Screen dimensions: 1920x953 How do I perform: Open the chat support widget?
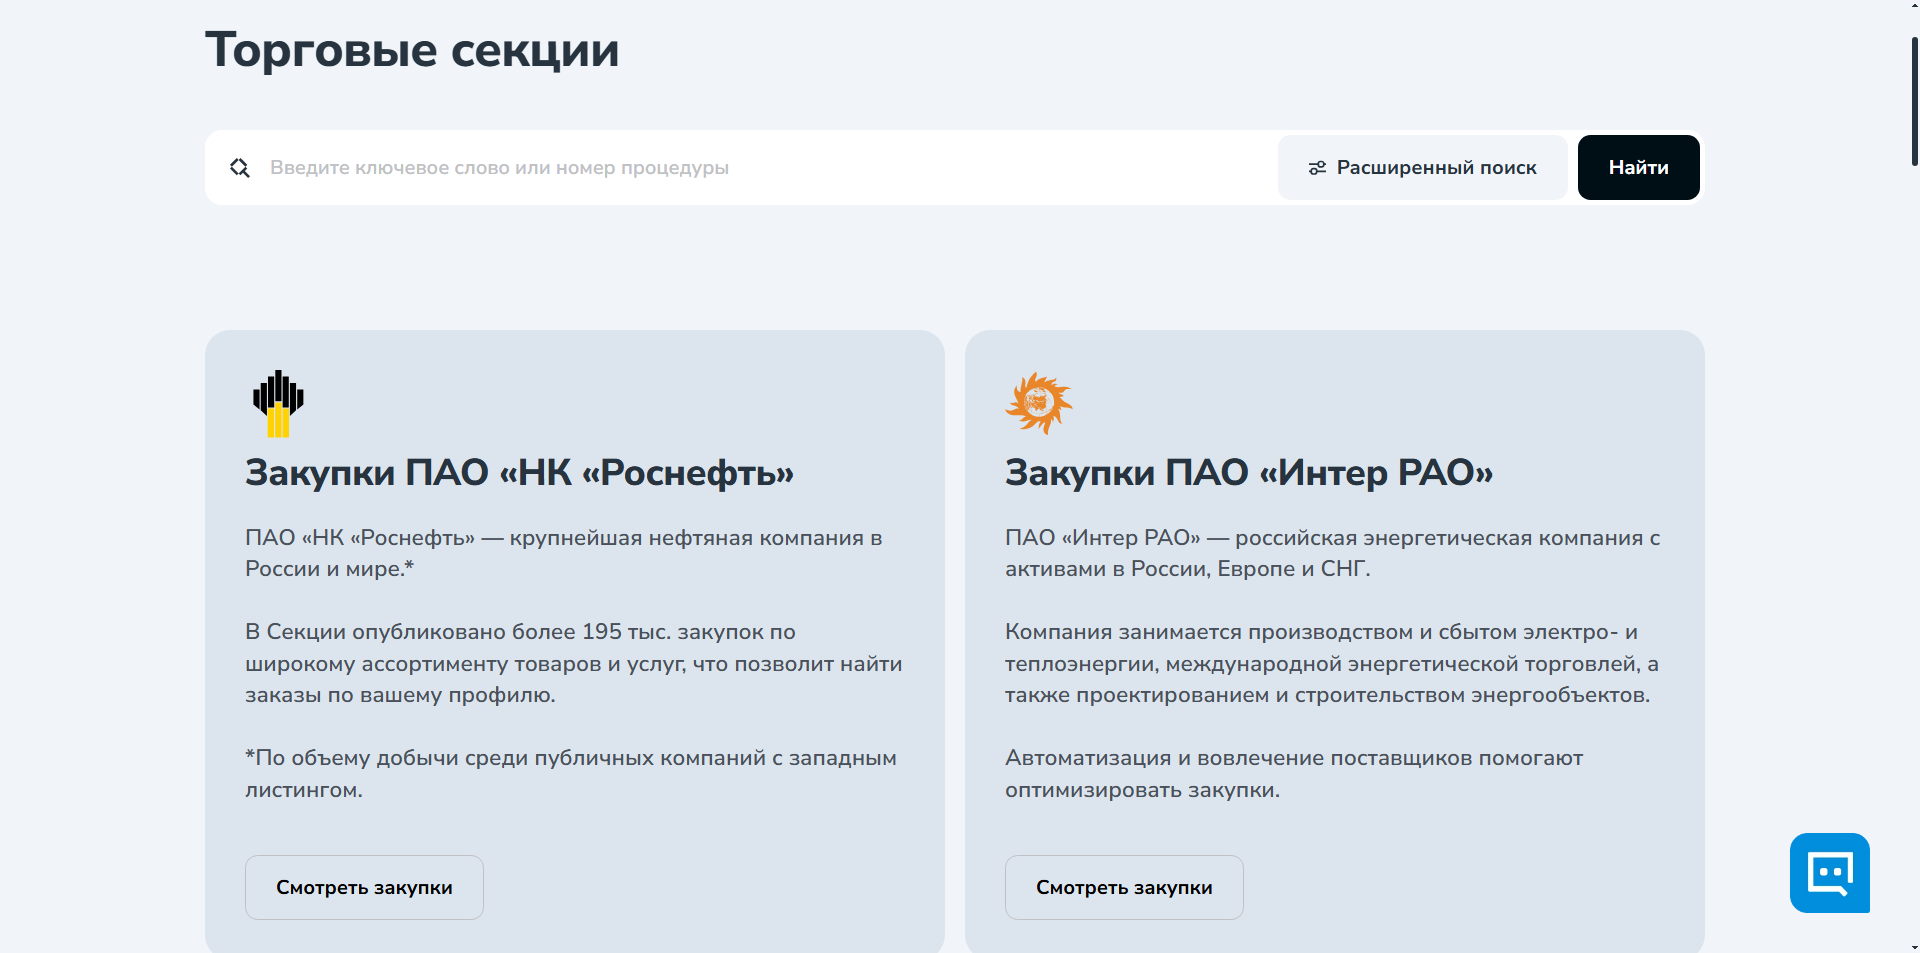pos(1830,873)
